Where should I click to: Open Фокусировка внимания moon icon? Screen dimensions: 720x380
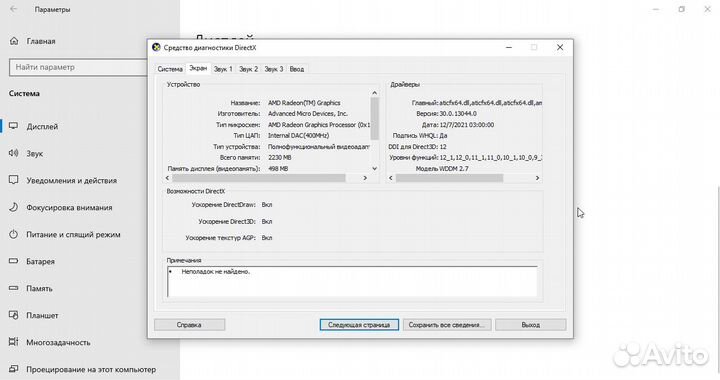click(14, 207)
